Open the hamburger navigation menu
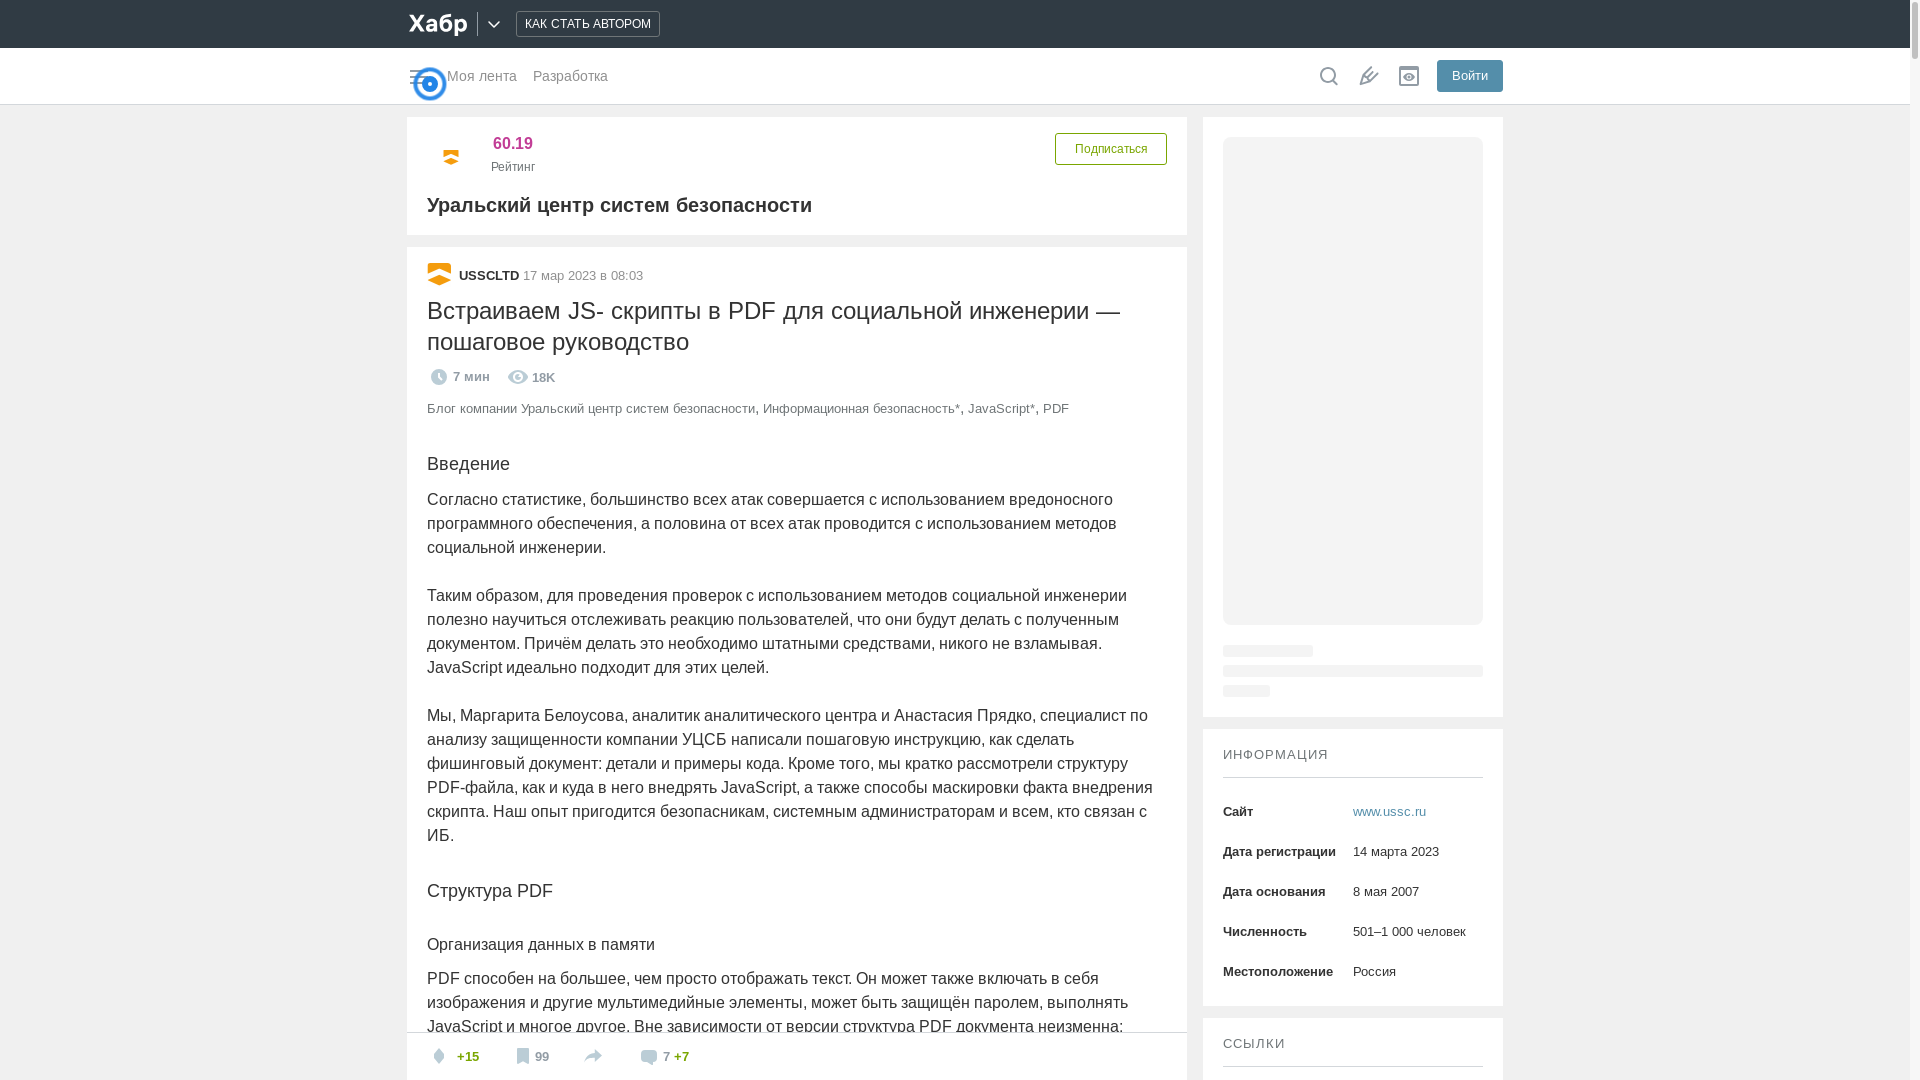Viewport: 1920px width, 1080px height. 418,76
